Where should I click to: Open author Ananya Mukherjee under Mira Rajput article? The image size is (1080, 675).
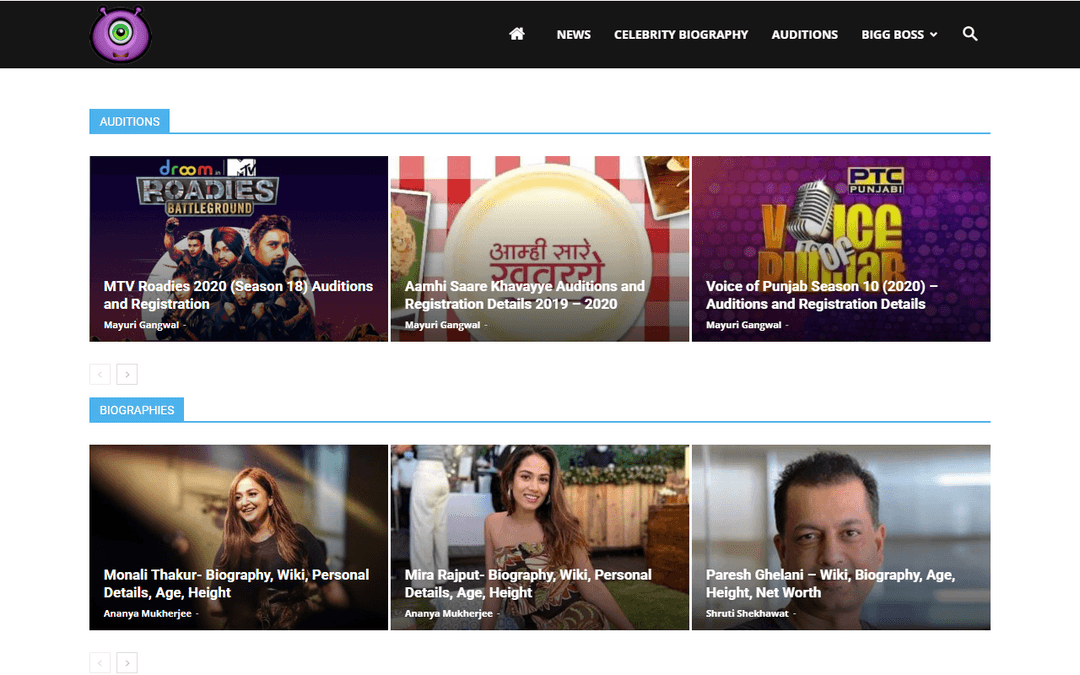point(448,614)
